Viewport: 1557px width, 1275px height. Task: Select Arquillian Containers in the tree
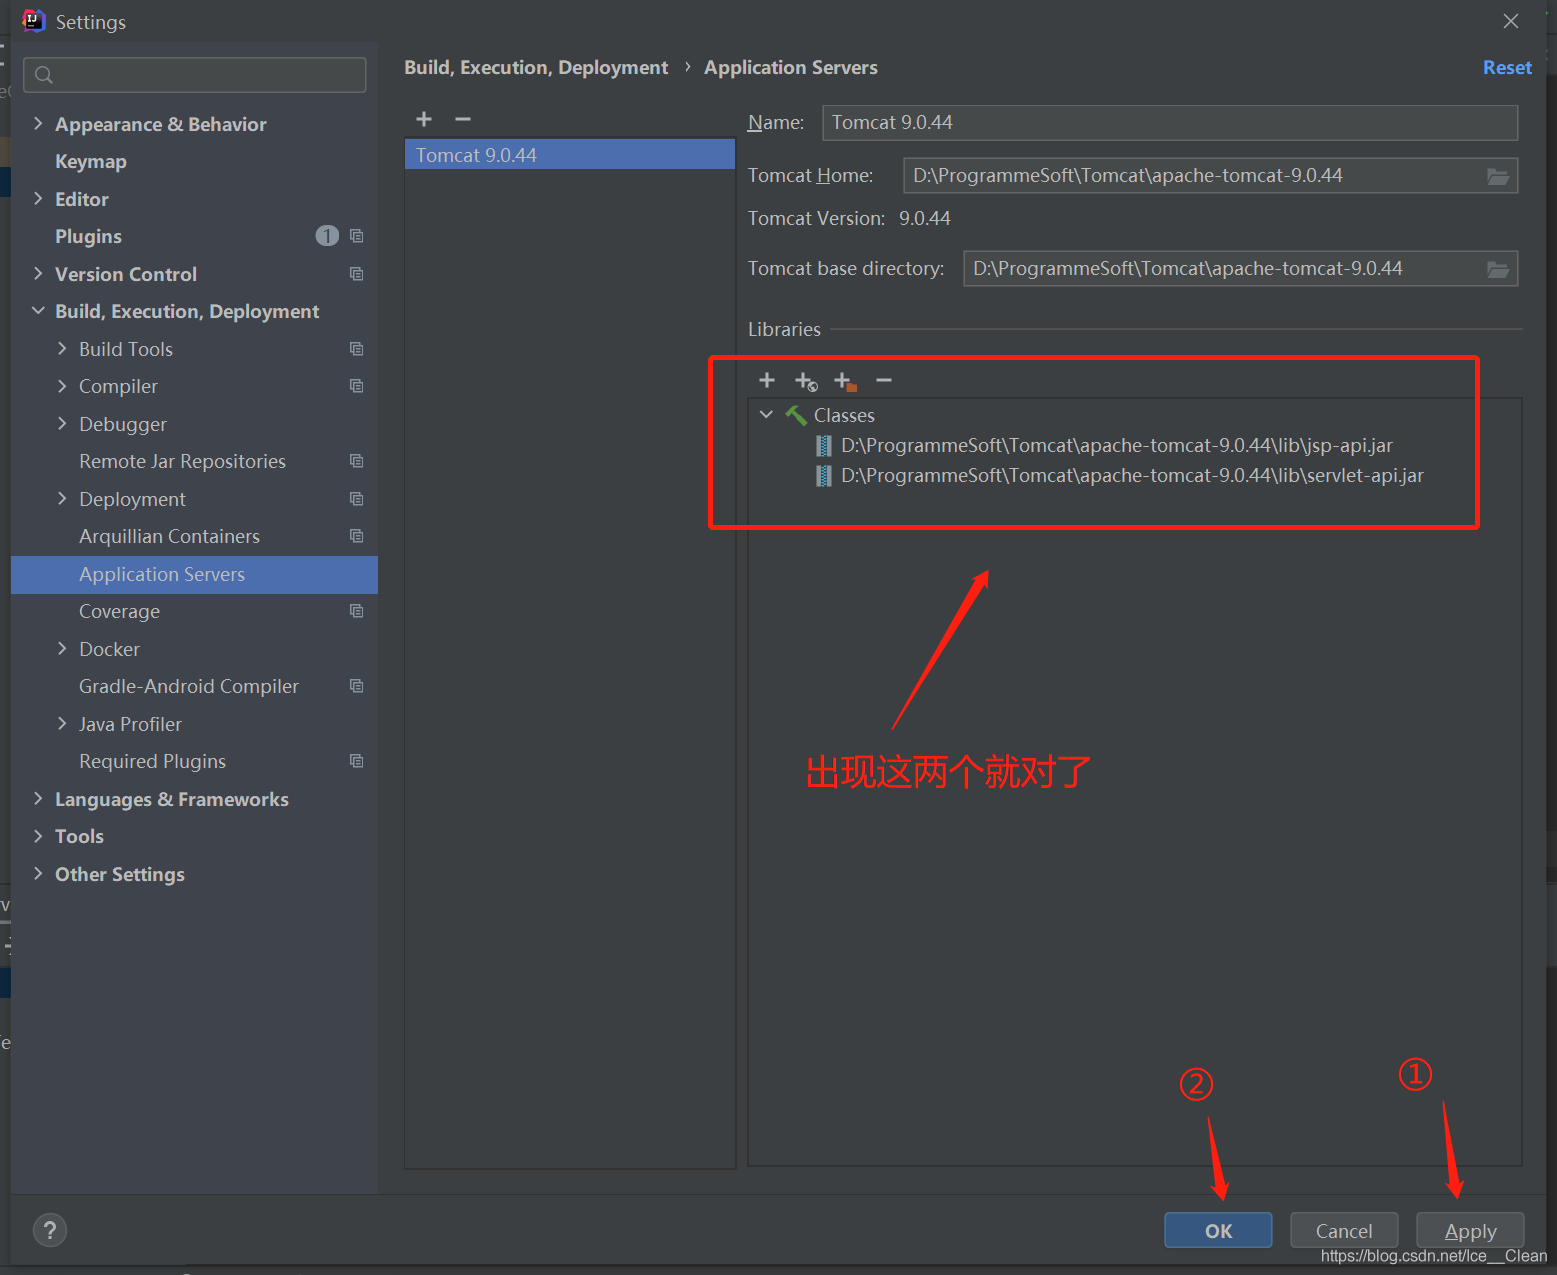click(x=169, y=536)
